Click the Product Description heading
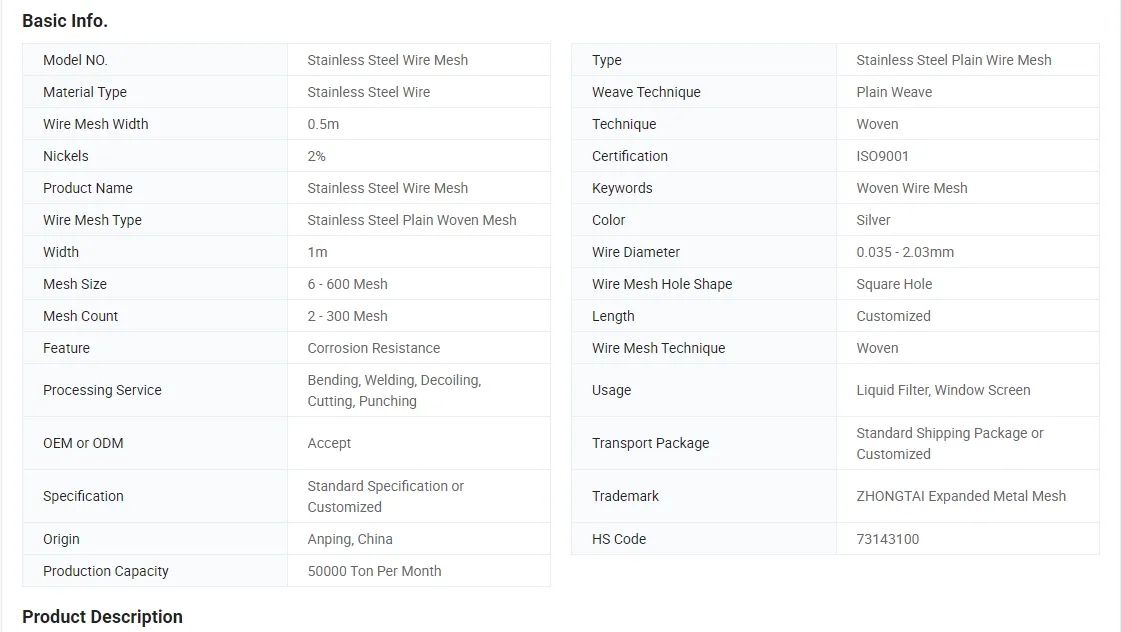This screenshot has height=632, width=1121. click(102, 616)
